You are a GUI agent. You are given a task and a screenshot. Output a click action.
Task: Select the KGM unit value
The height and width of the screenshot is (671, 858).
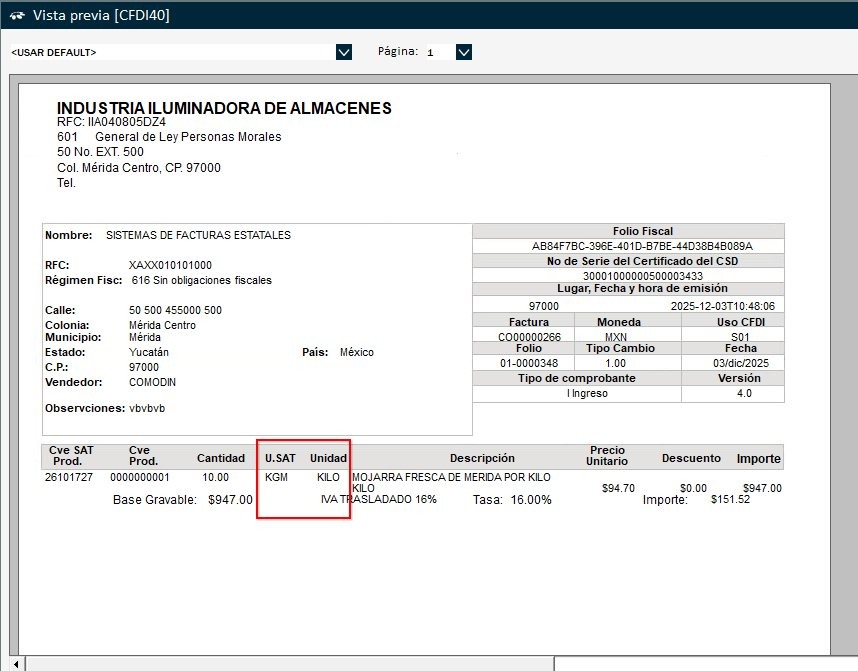[276, 477]
